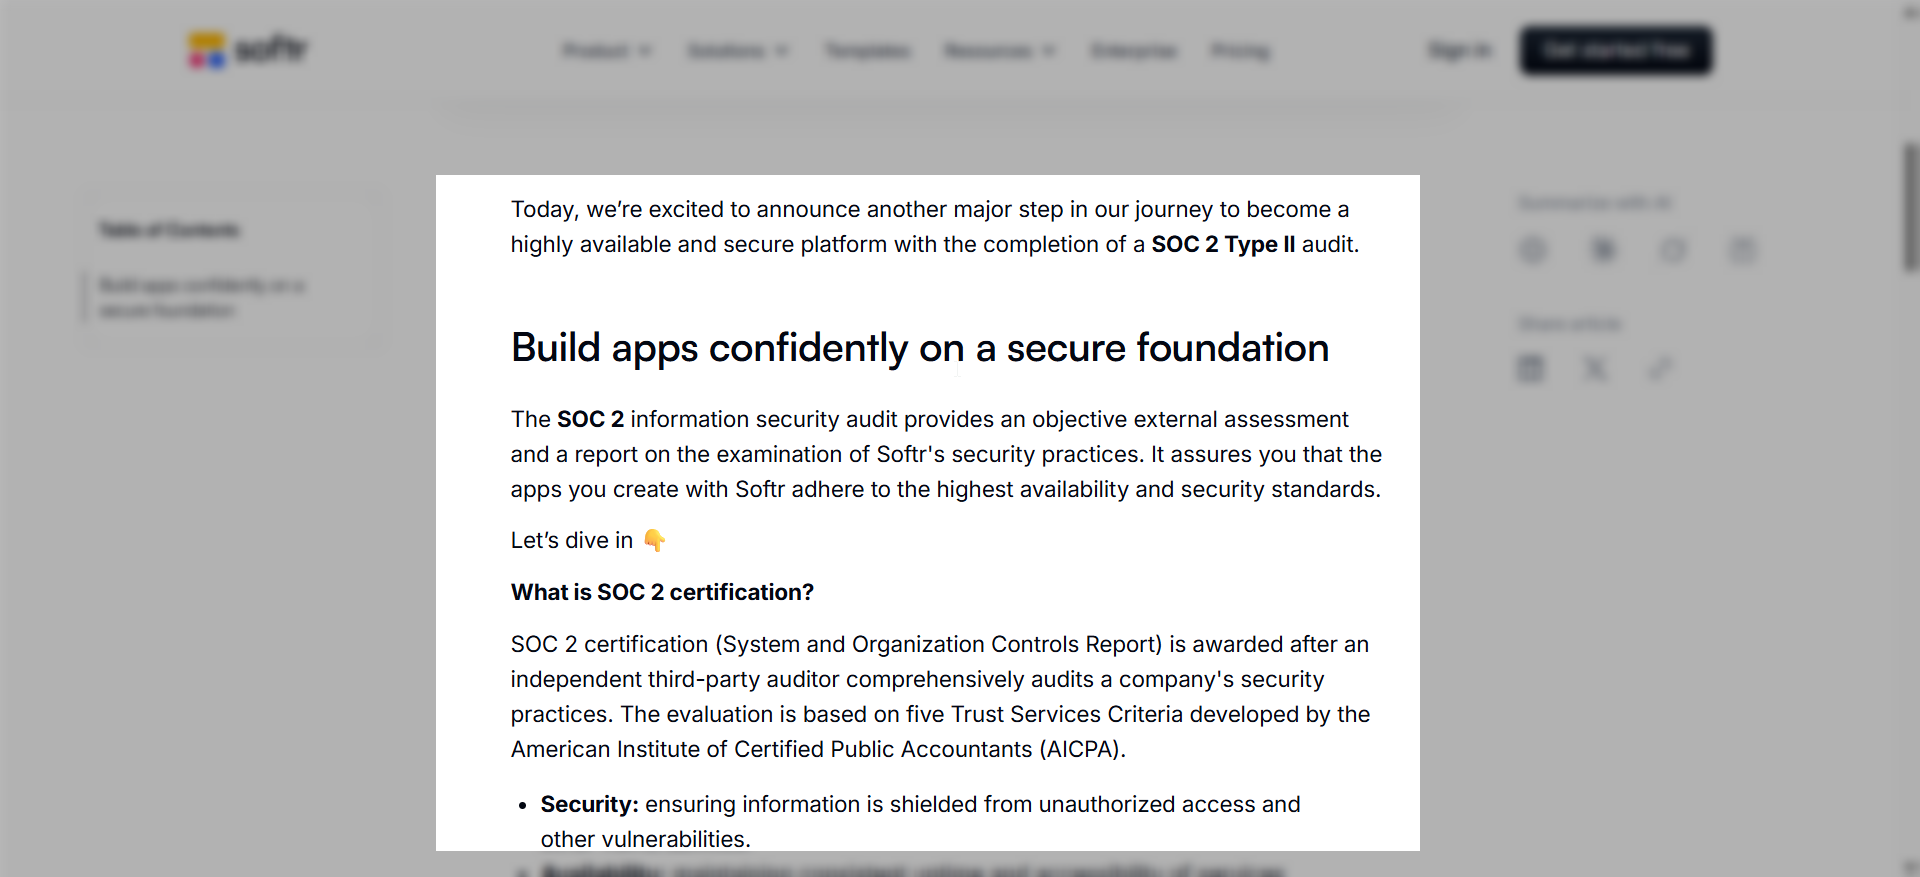Image resolution: width=1920 pixels, height=877 pixels.
Task: Open the Softr logo home link
Action: tap(248, 50)
